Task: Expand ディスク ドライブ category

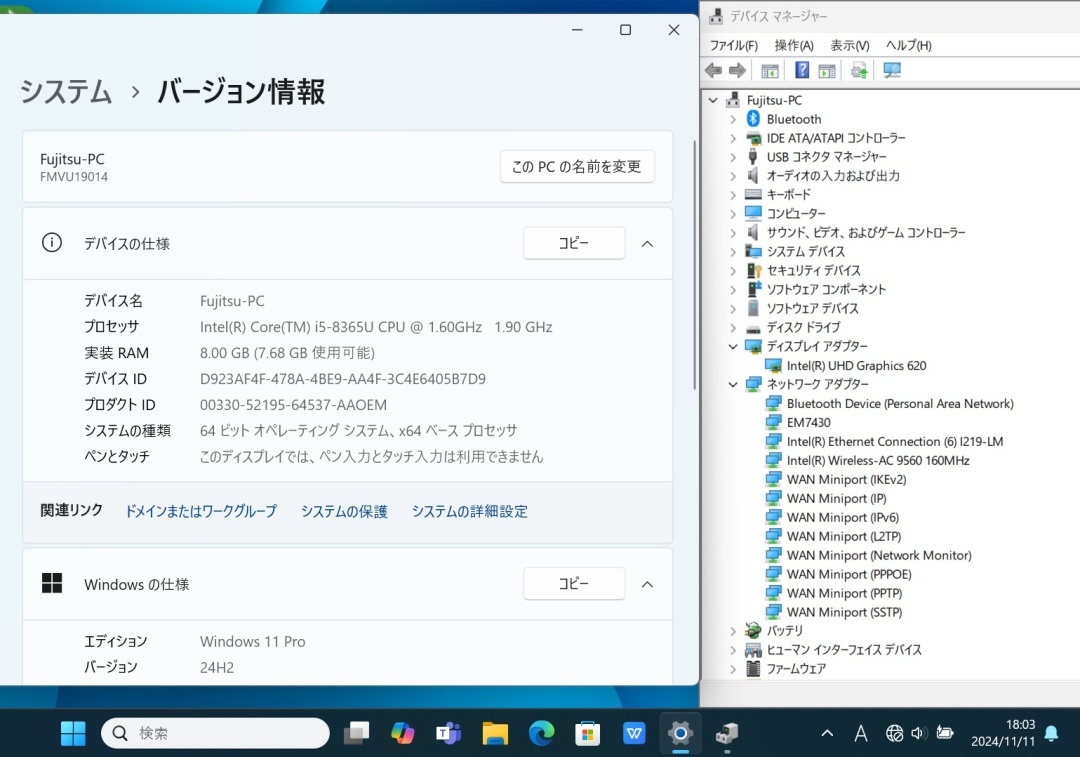Action: pyautogui.click(x=733, y=328)
